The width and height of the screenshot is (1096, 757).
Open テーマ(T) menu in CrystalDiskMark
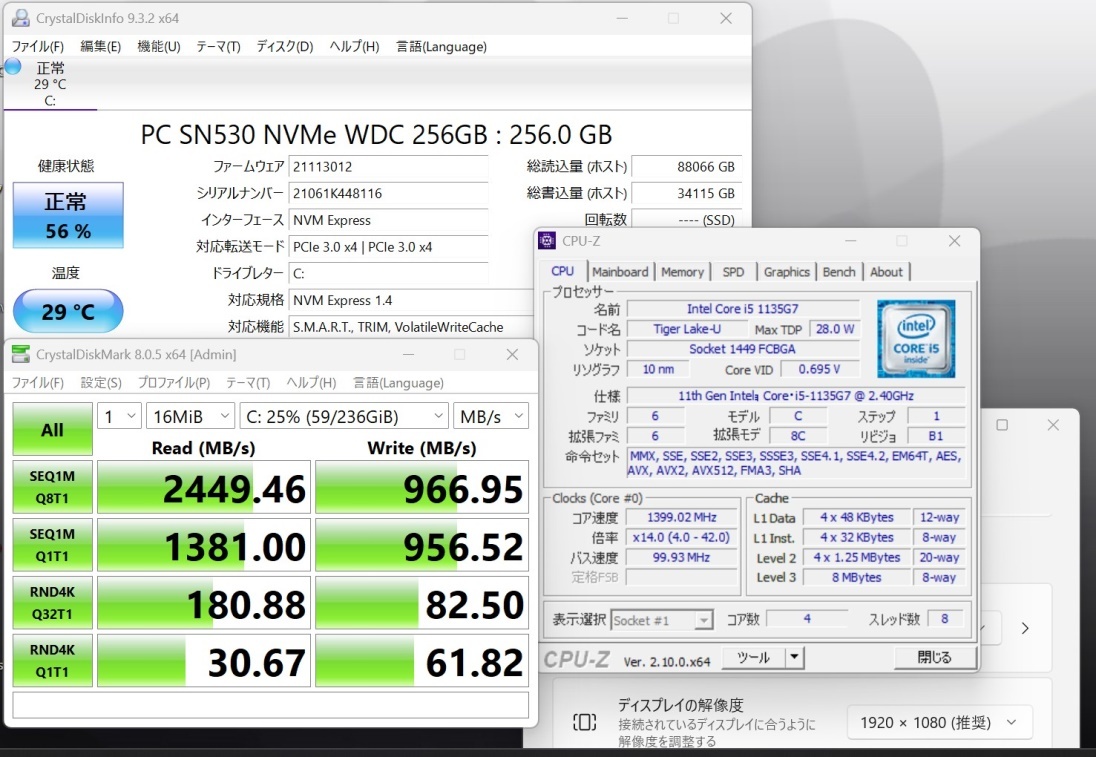click(247, 383)
